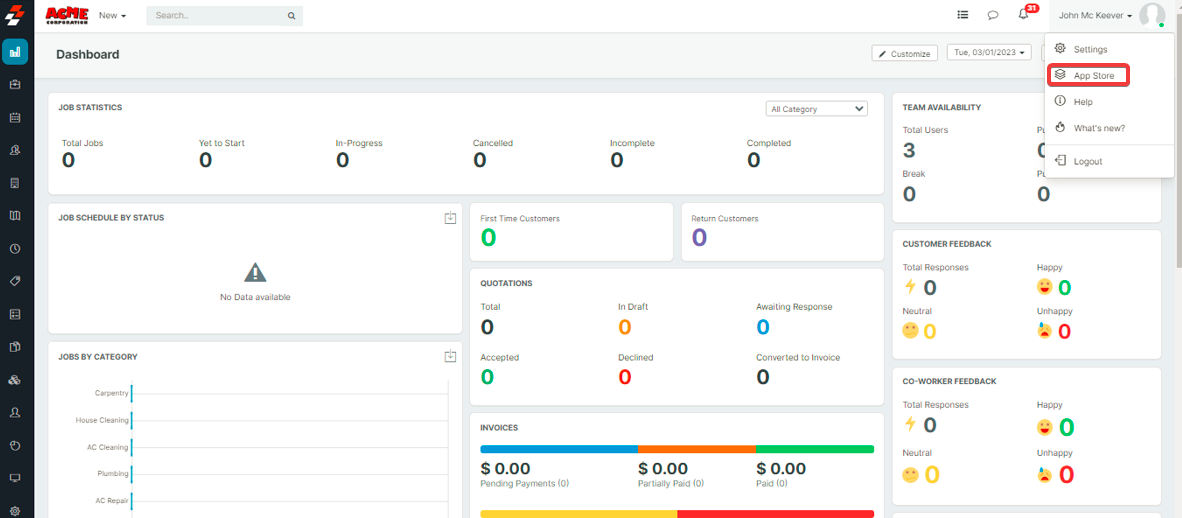Open the chat bubble icon
The image size is (1182, 518).
click(x=993, y=15)
